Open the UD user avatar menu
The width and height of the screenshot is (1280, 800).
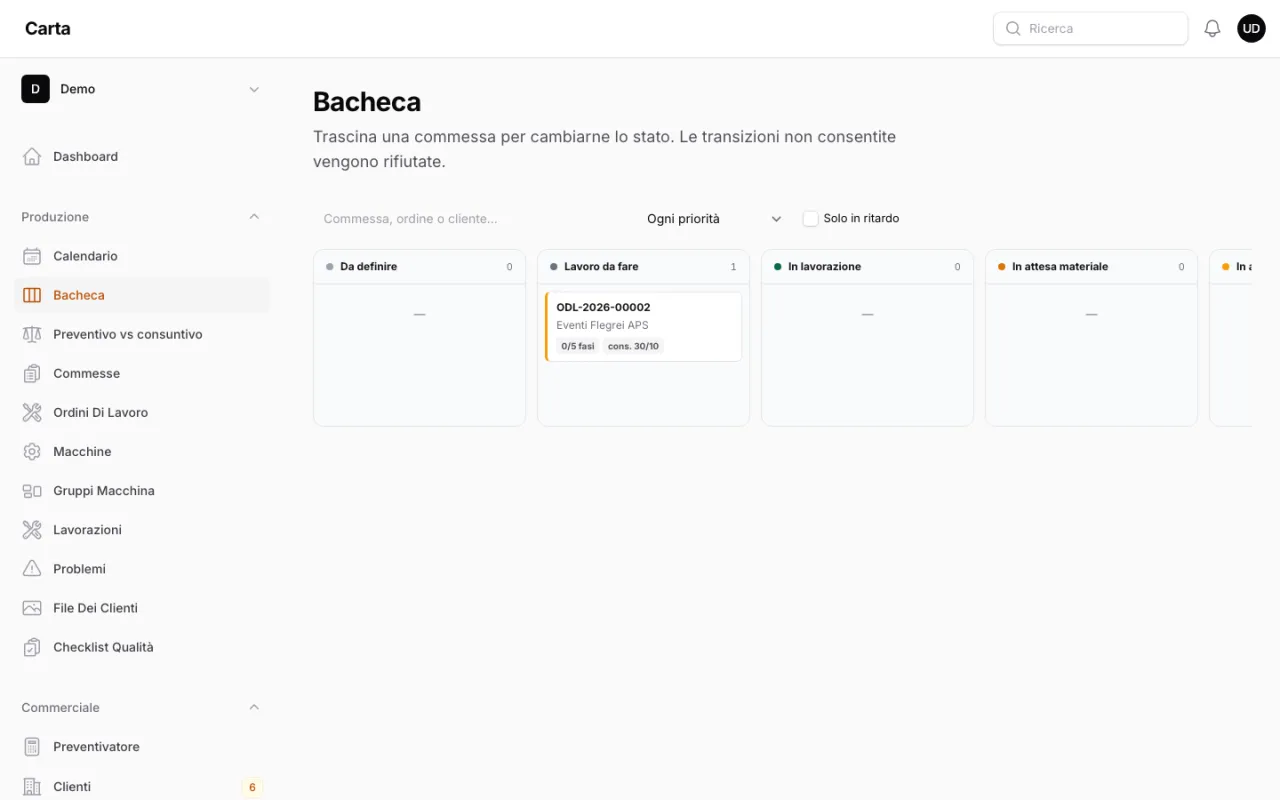pos(1251,29)
